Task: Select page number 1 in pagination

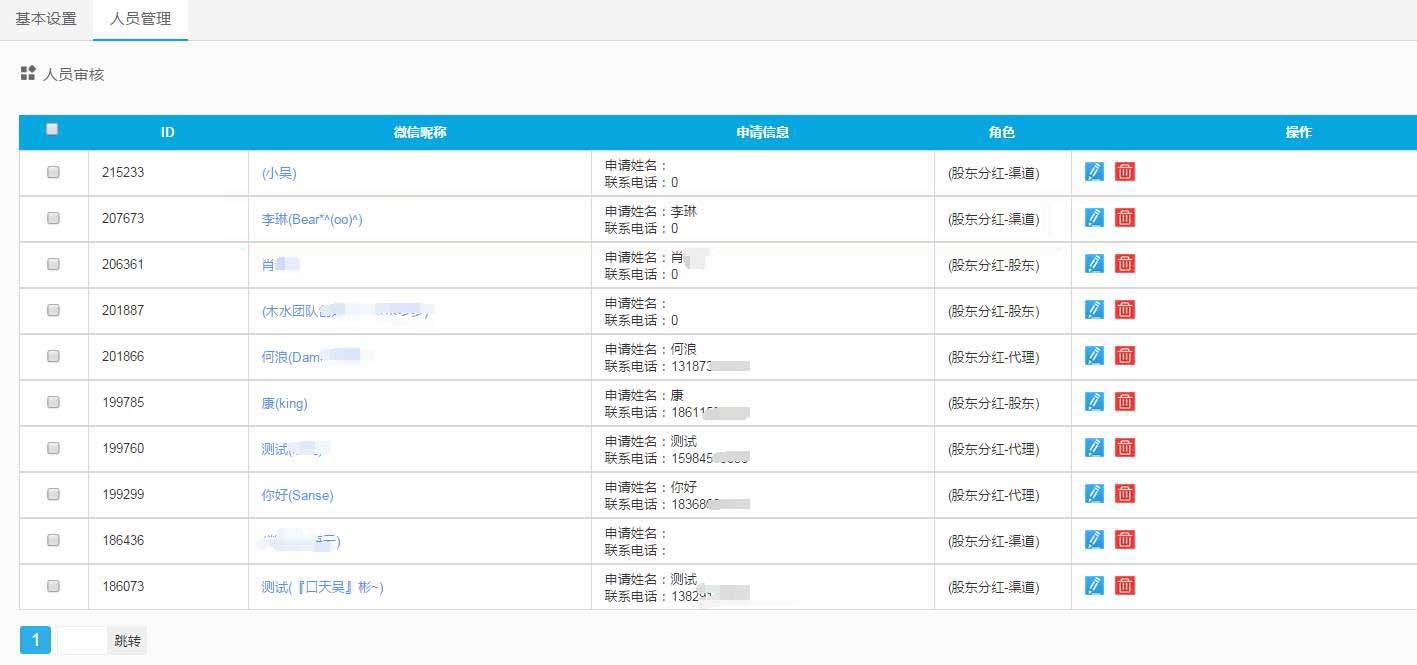Action: click(x=35, y=639)
